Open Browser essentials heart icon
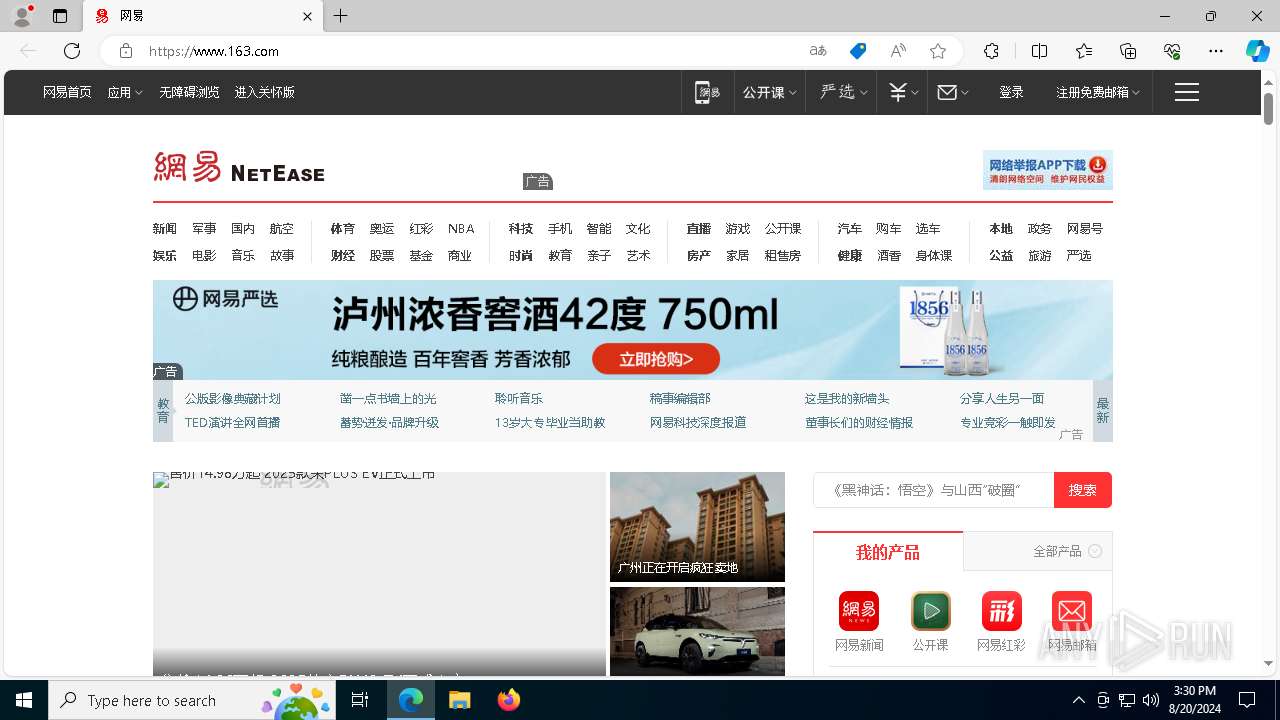This screenshot has width=1280, height=720. click(1172, 51)
